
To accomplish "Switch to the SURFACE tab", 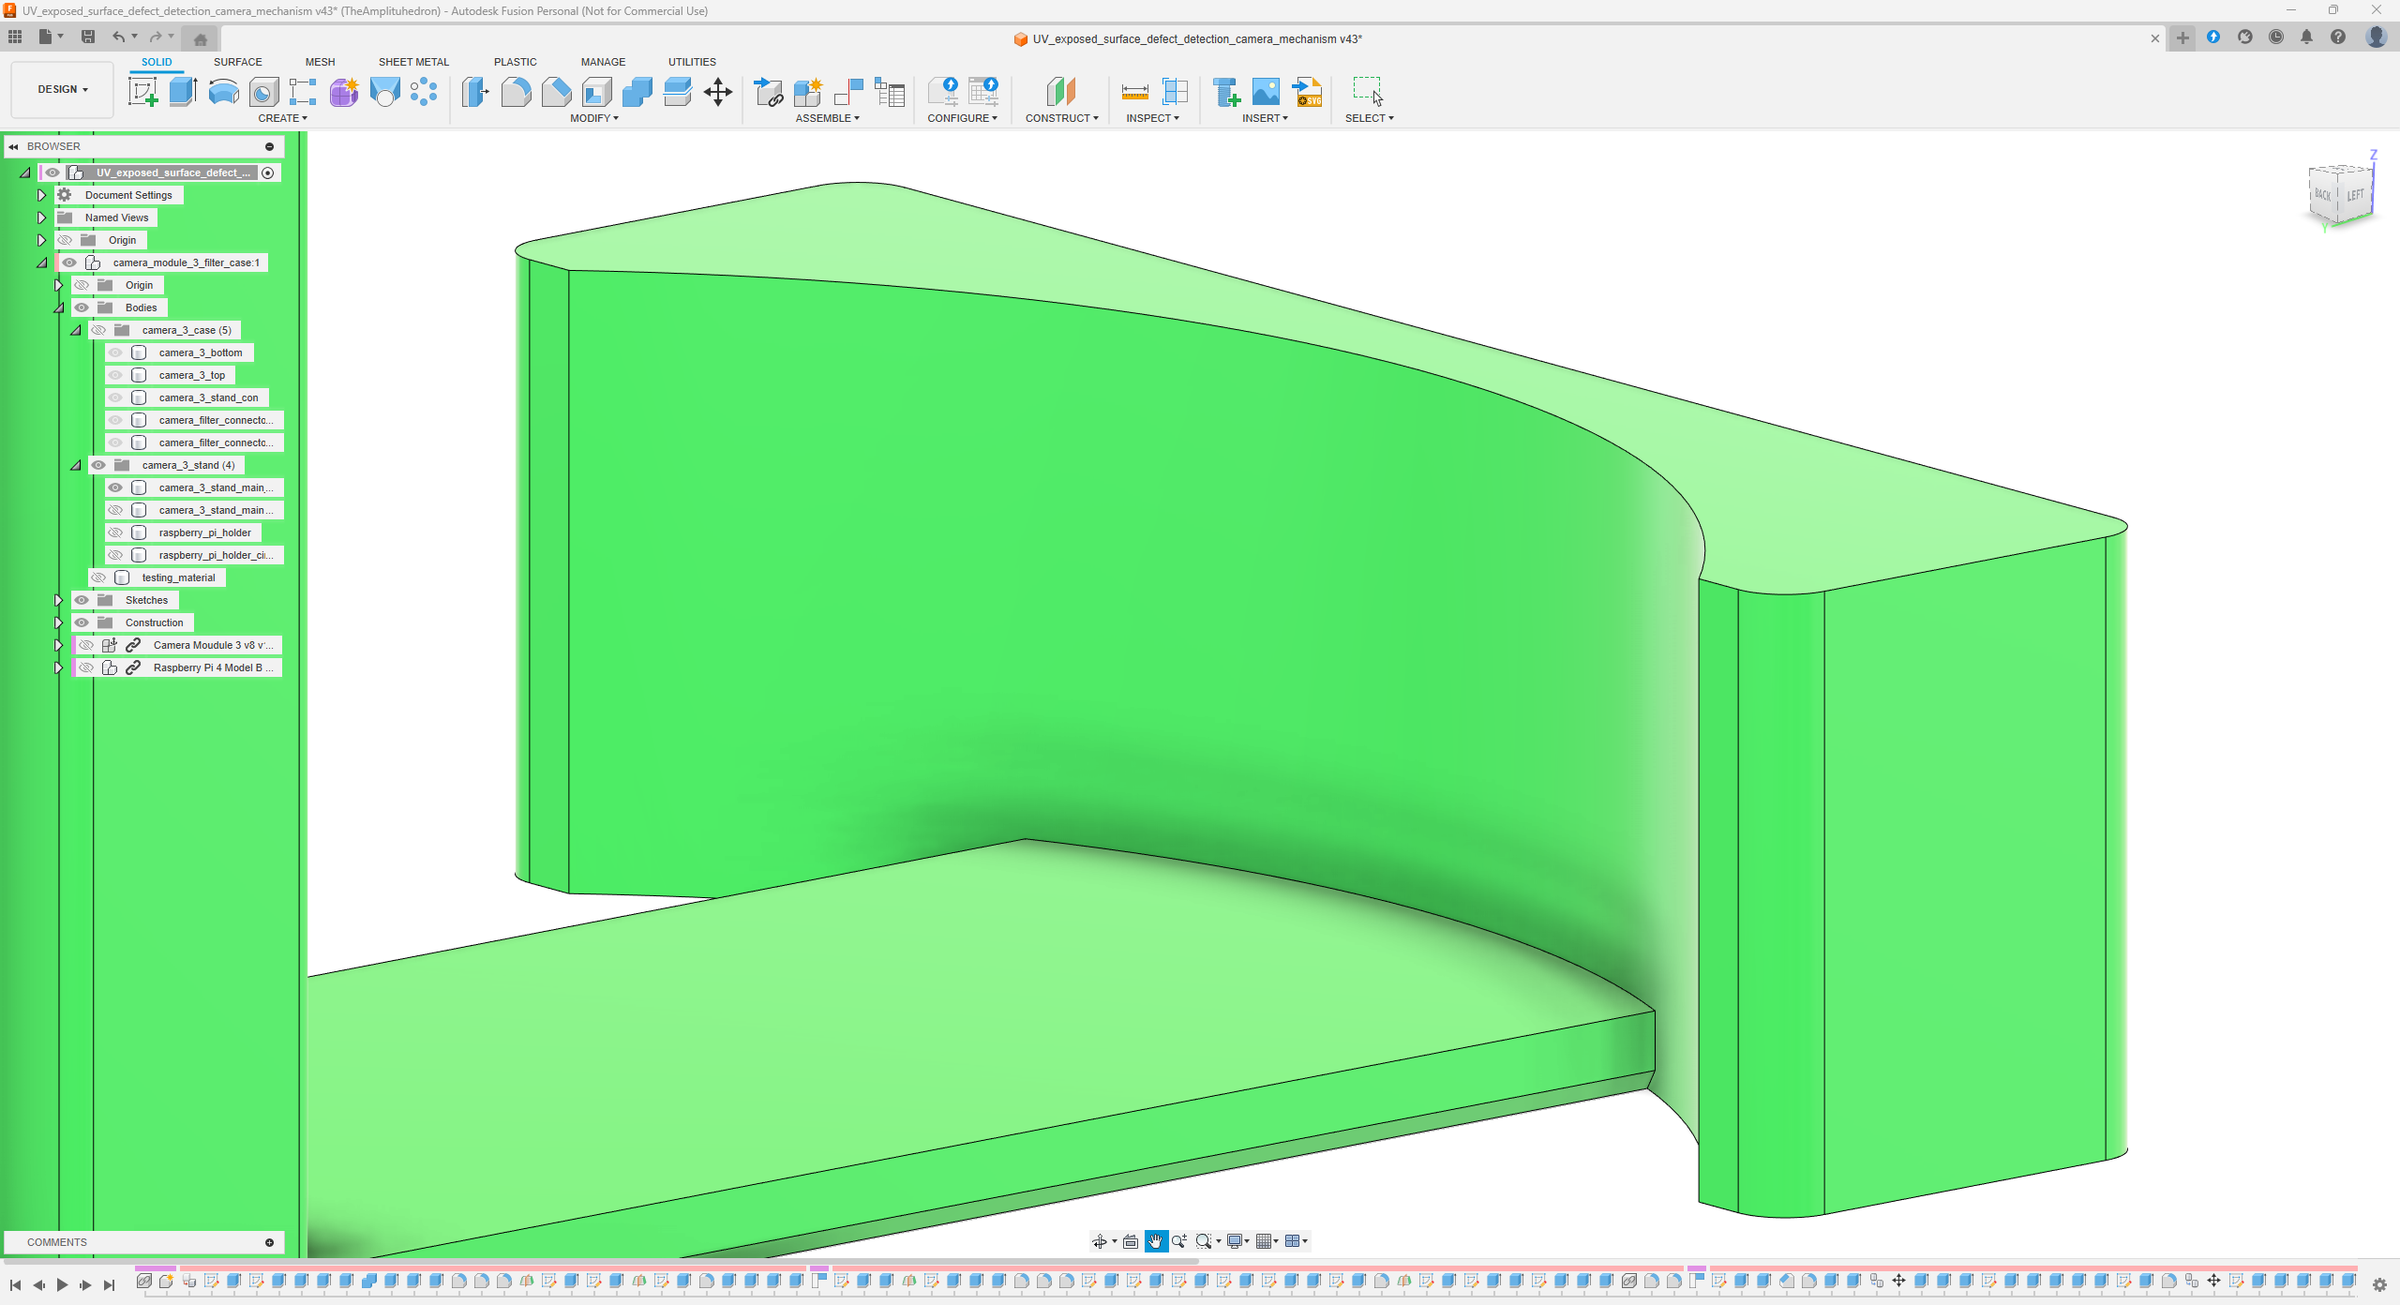I will [x=238, y=62].
